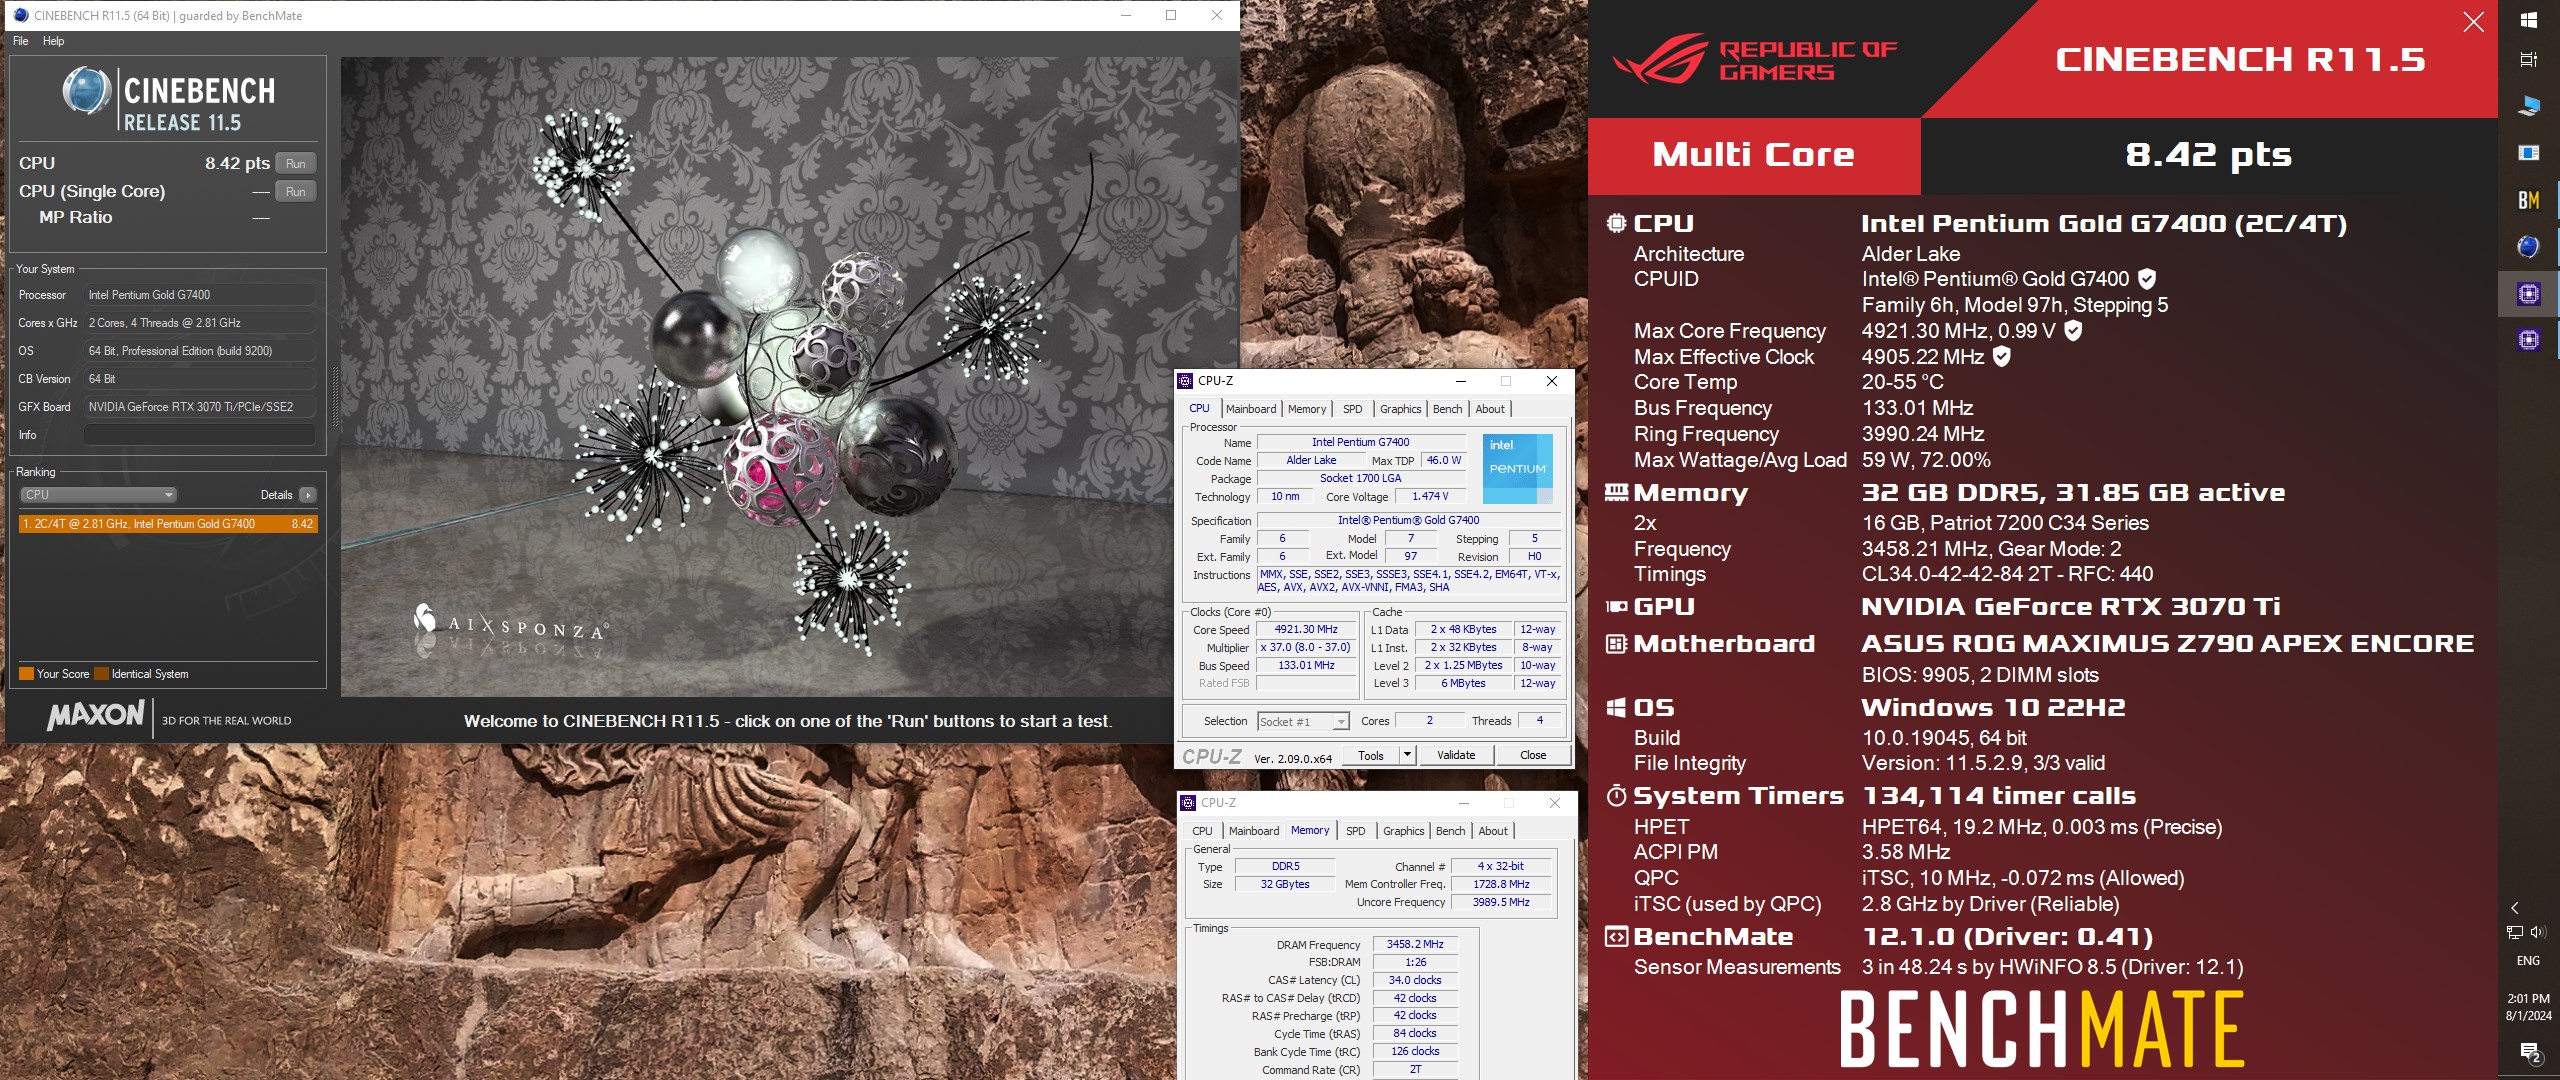Screen dimensions: 2560x1080
Task: Click the MAXON logo in Cinebench
Action: [x=96, y=716]
